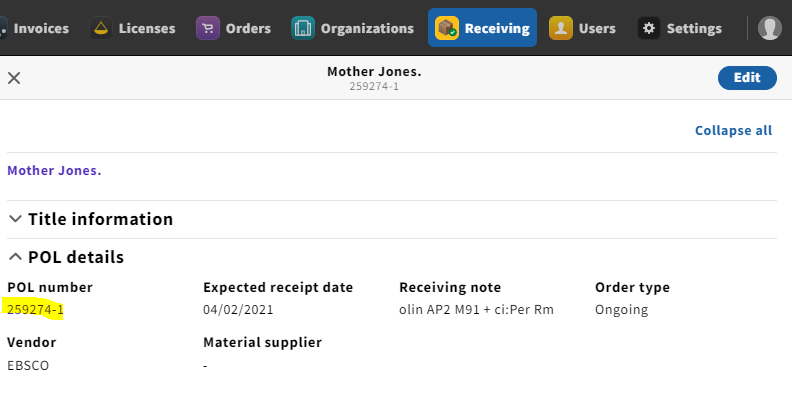
Task: Click the Licenses app icon
Action: coord(101,28)
